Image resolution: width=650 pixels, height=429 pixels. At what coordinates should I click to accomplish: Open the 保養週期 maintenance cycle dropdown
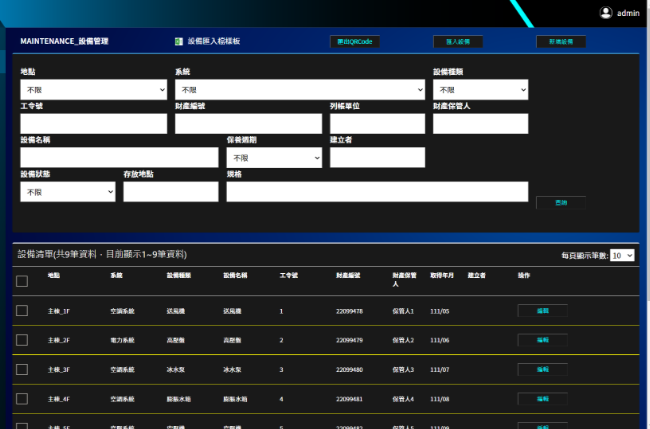(274, 158)
